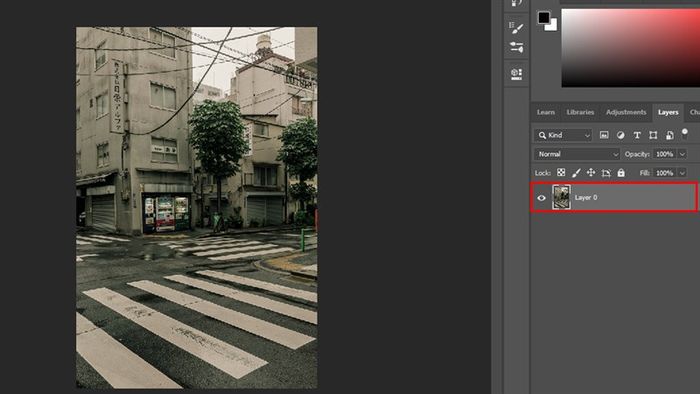Screen dimensions: 700x394
Task: Switch to the Adjustments tab
Action: (626, 112)
